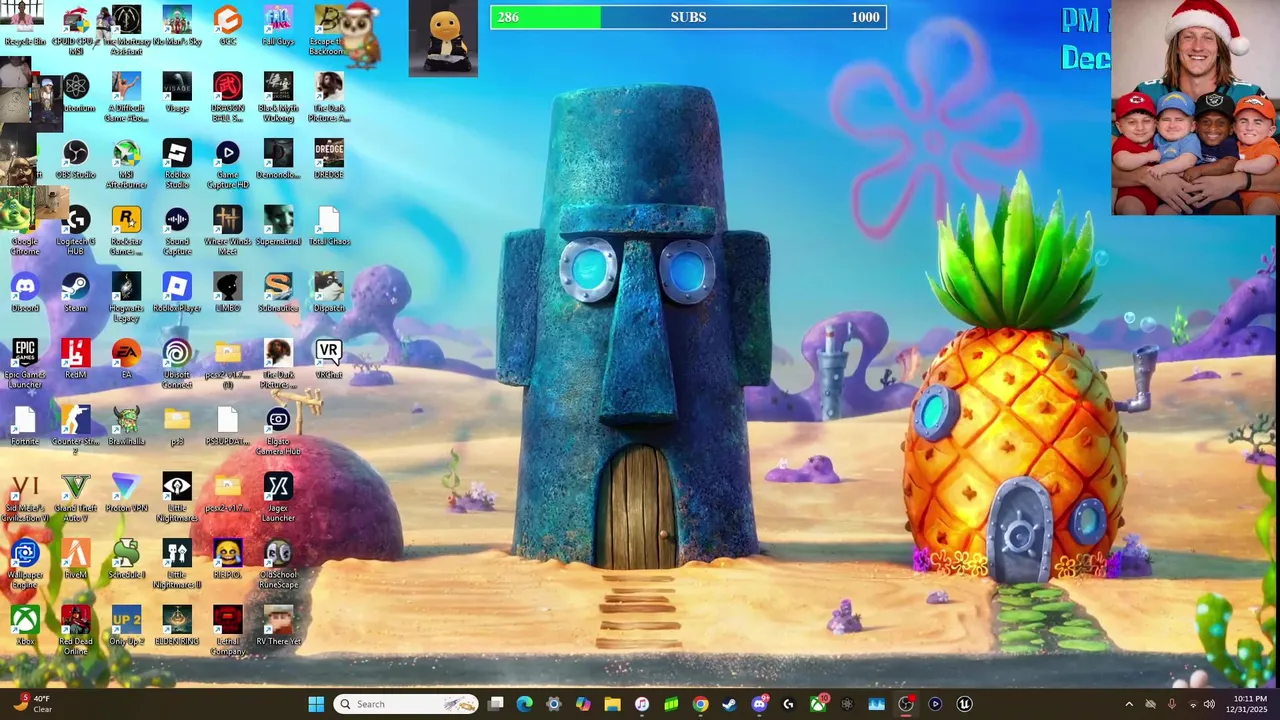Open the Windows Start button

pyautogui.click(x=316, y=704)
